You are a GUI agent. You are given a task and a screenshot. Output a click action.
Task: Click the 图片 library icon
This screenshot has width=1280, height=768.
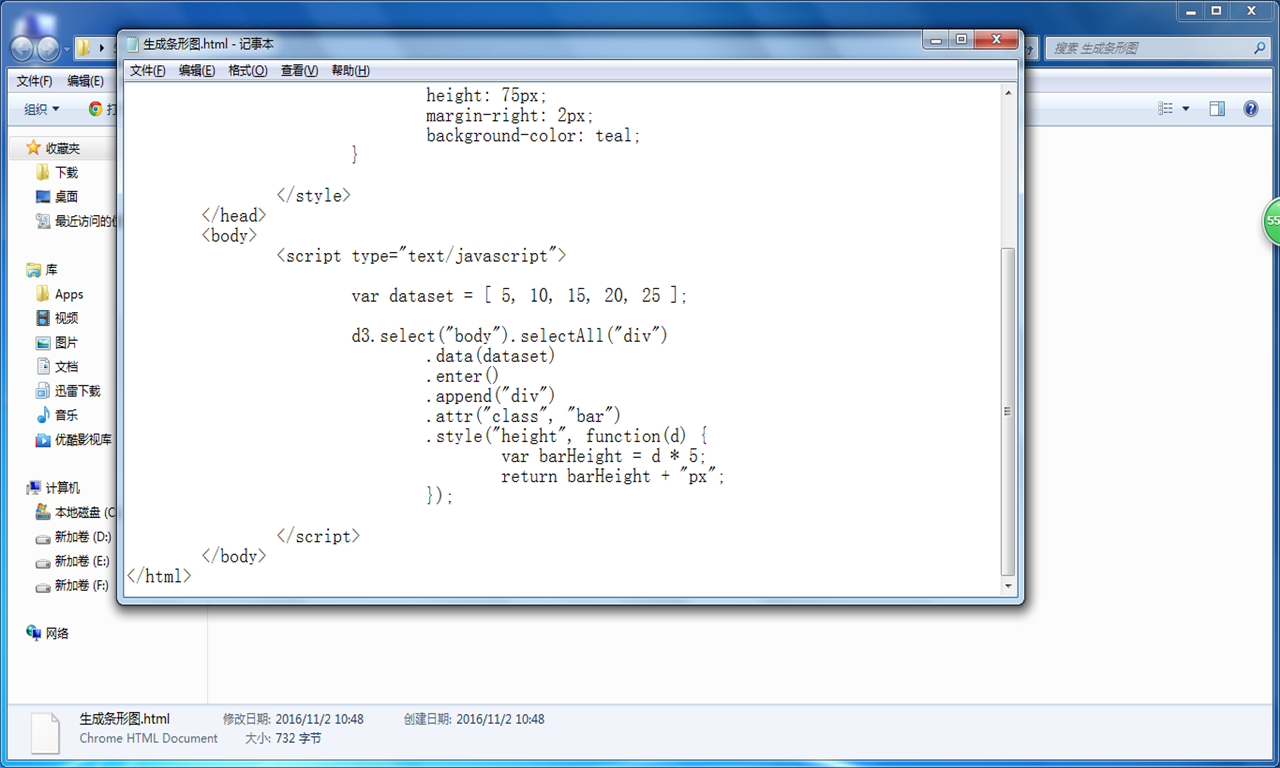pos(43,342)
